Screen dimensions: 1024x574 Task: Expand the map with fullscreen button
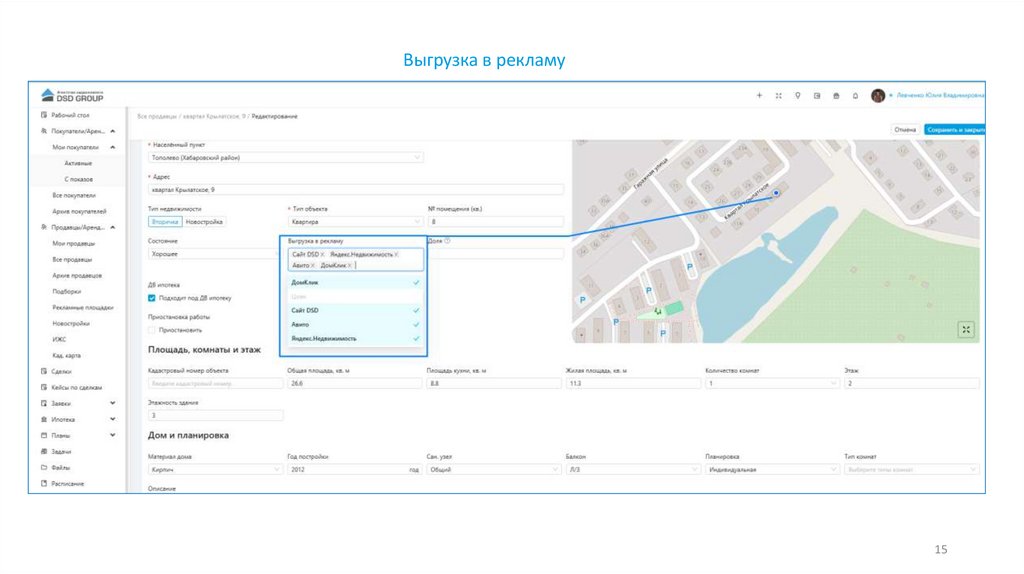(x=966, y=329)
